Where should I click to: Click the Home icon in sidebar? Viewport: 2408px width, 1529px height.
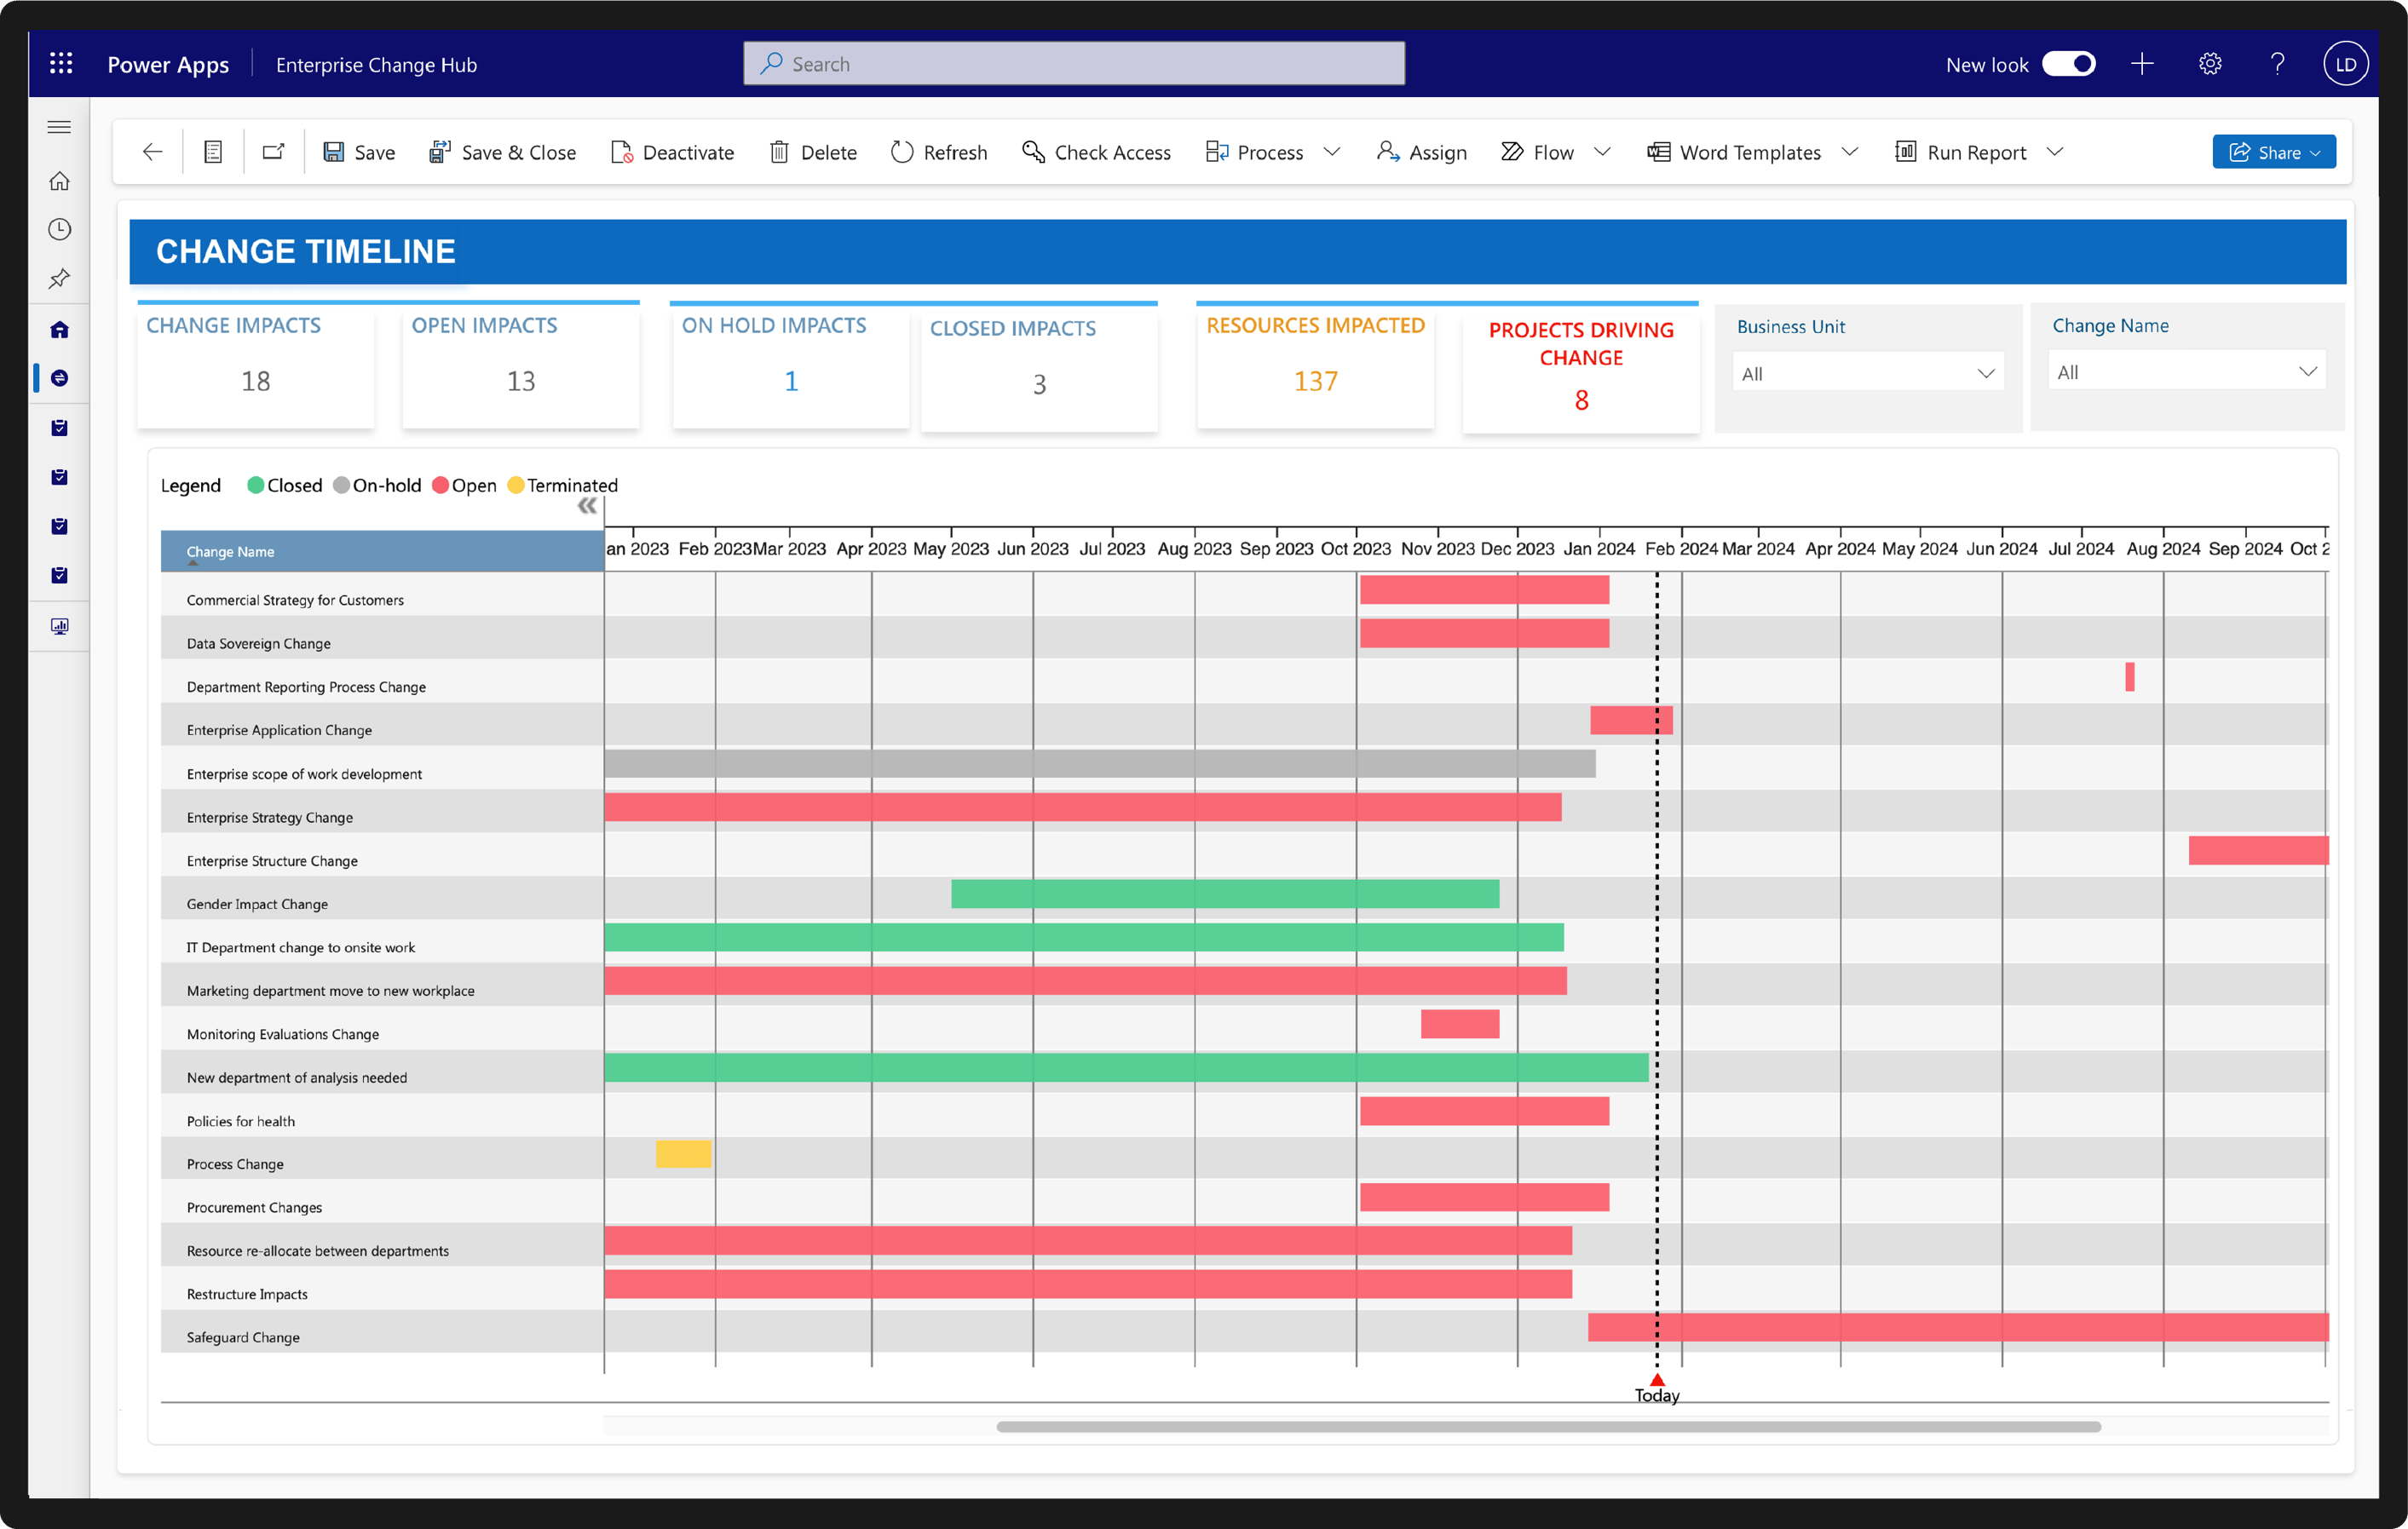[60, 181]
